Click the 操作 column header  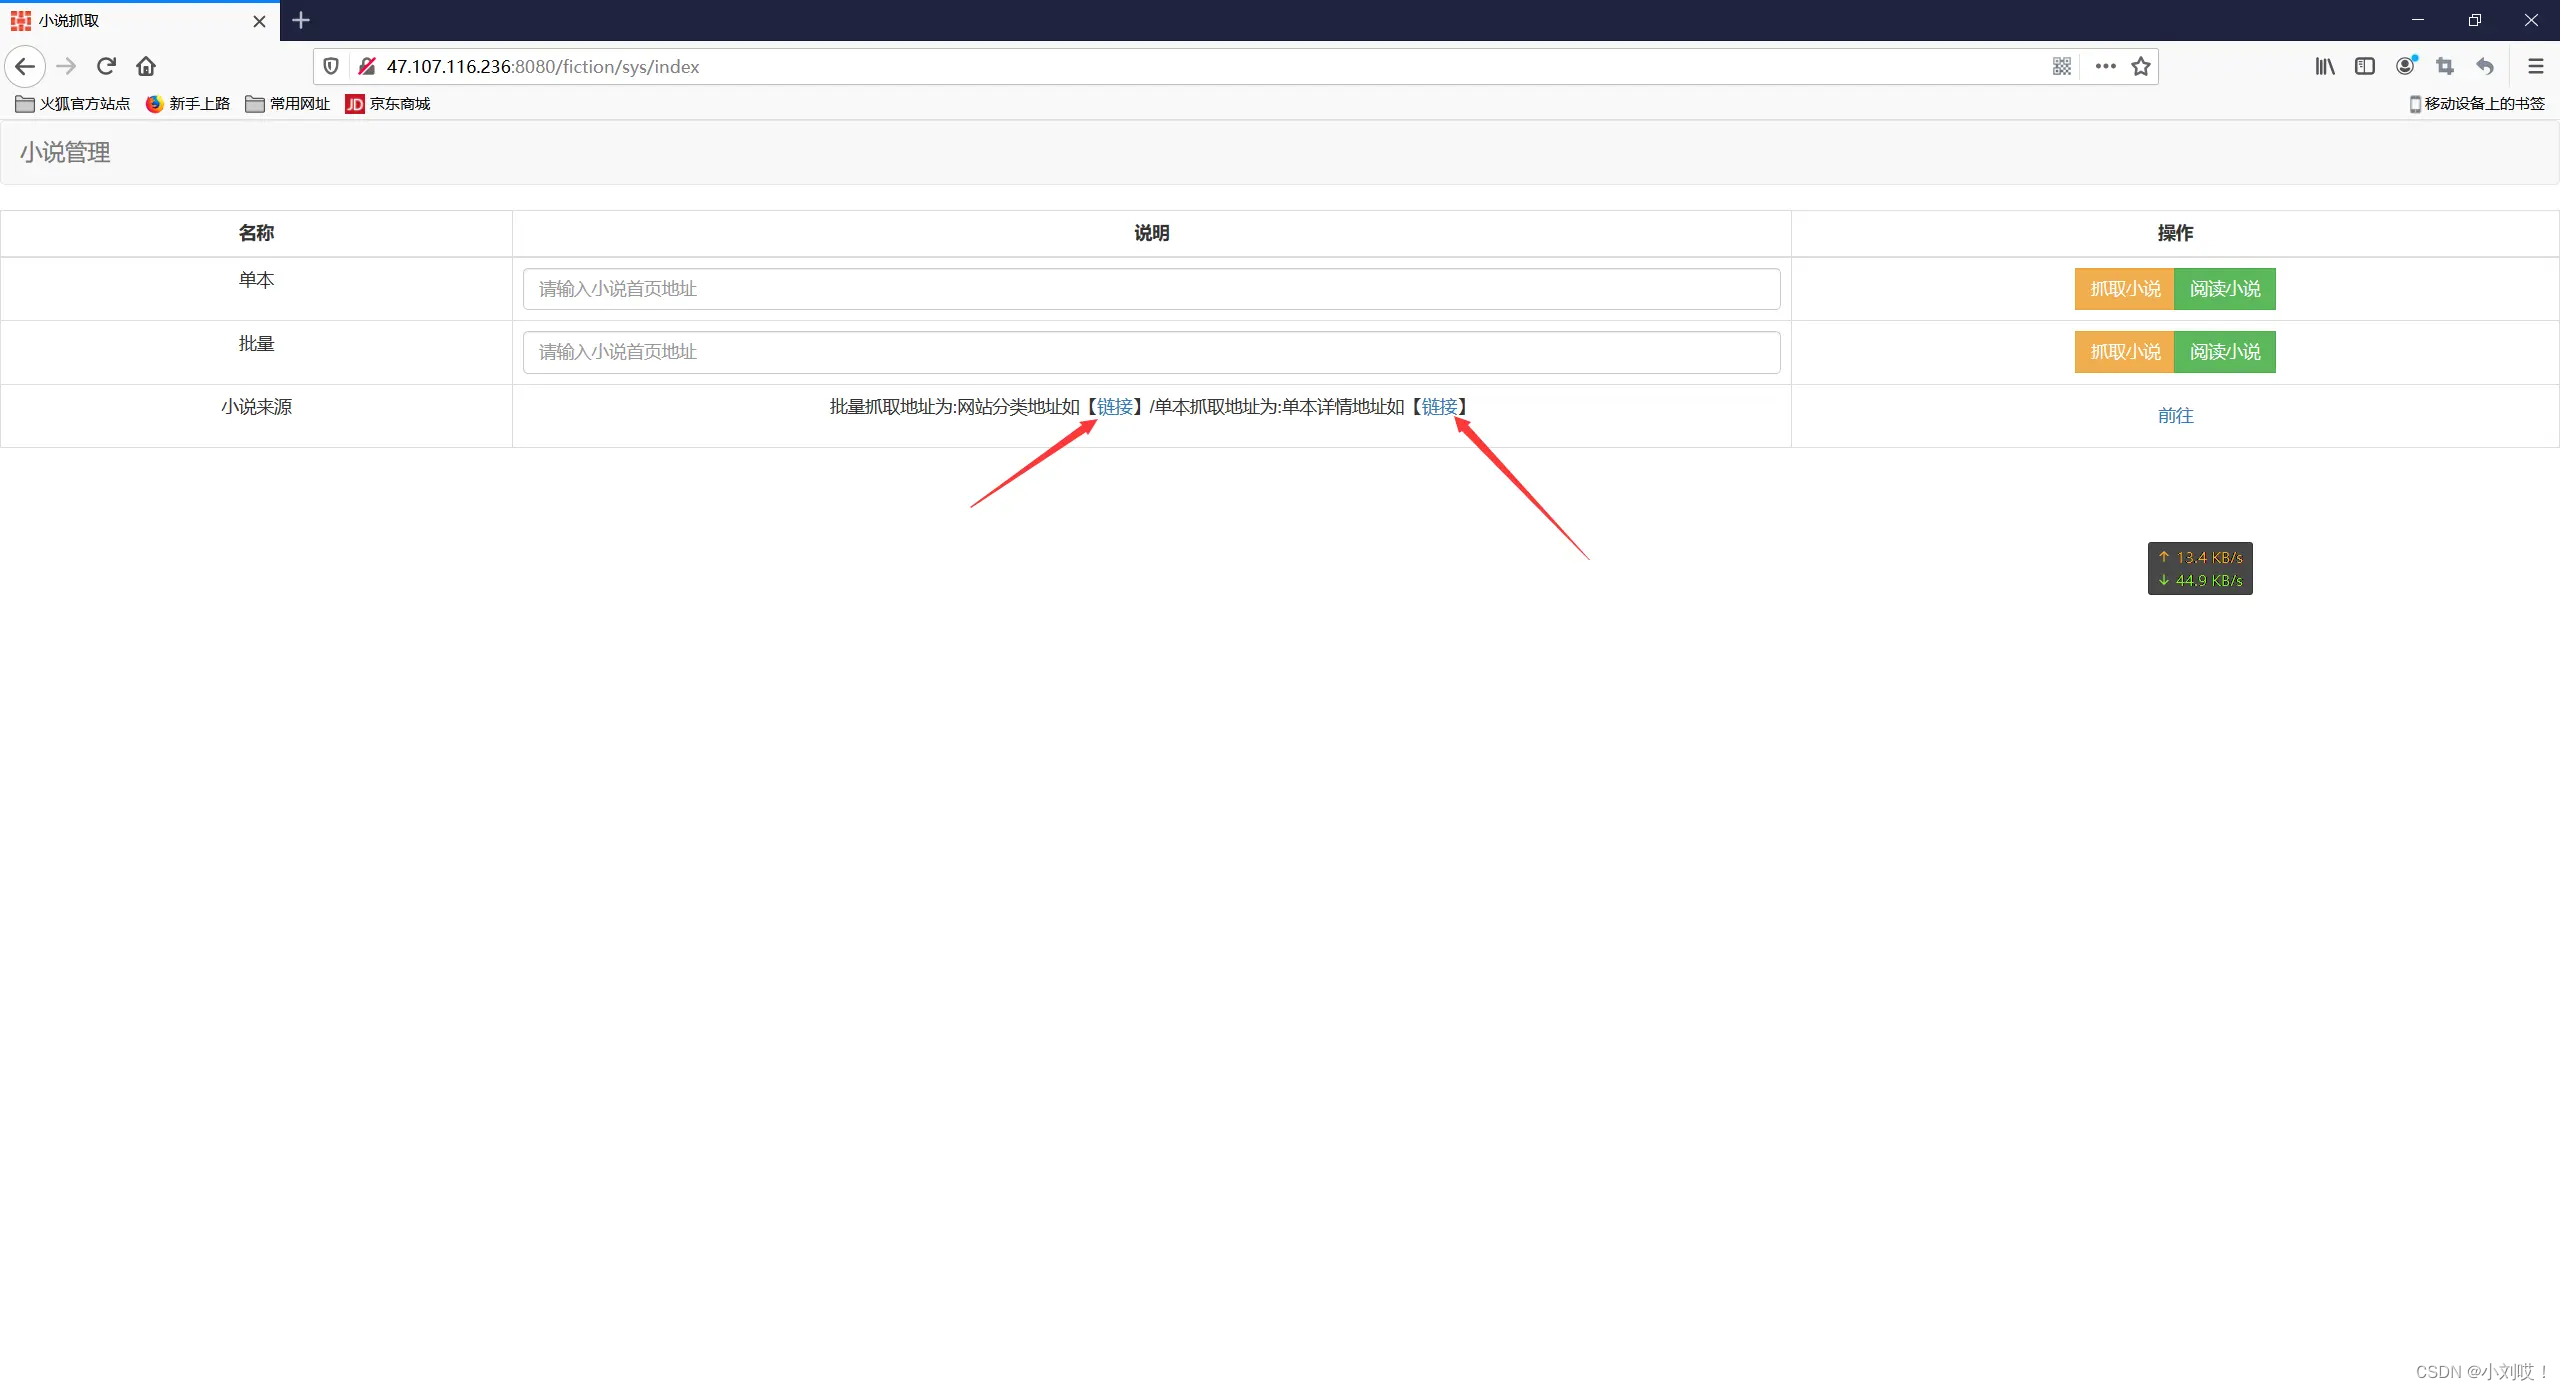click(2175, 233)
